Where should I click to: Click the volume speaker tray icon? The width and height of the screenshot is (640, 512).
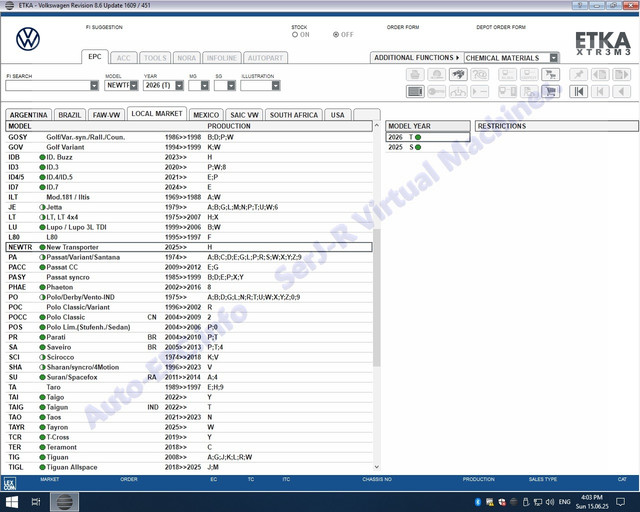(x=550, y=502)
